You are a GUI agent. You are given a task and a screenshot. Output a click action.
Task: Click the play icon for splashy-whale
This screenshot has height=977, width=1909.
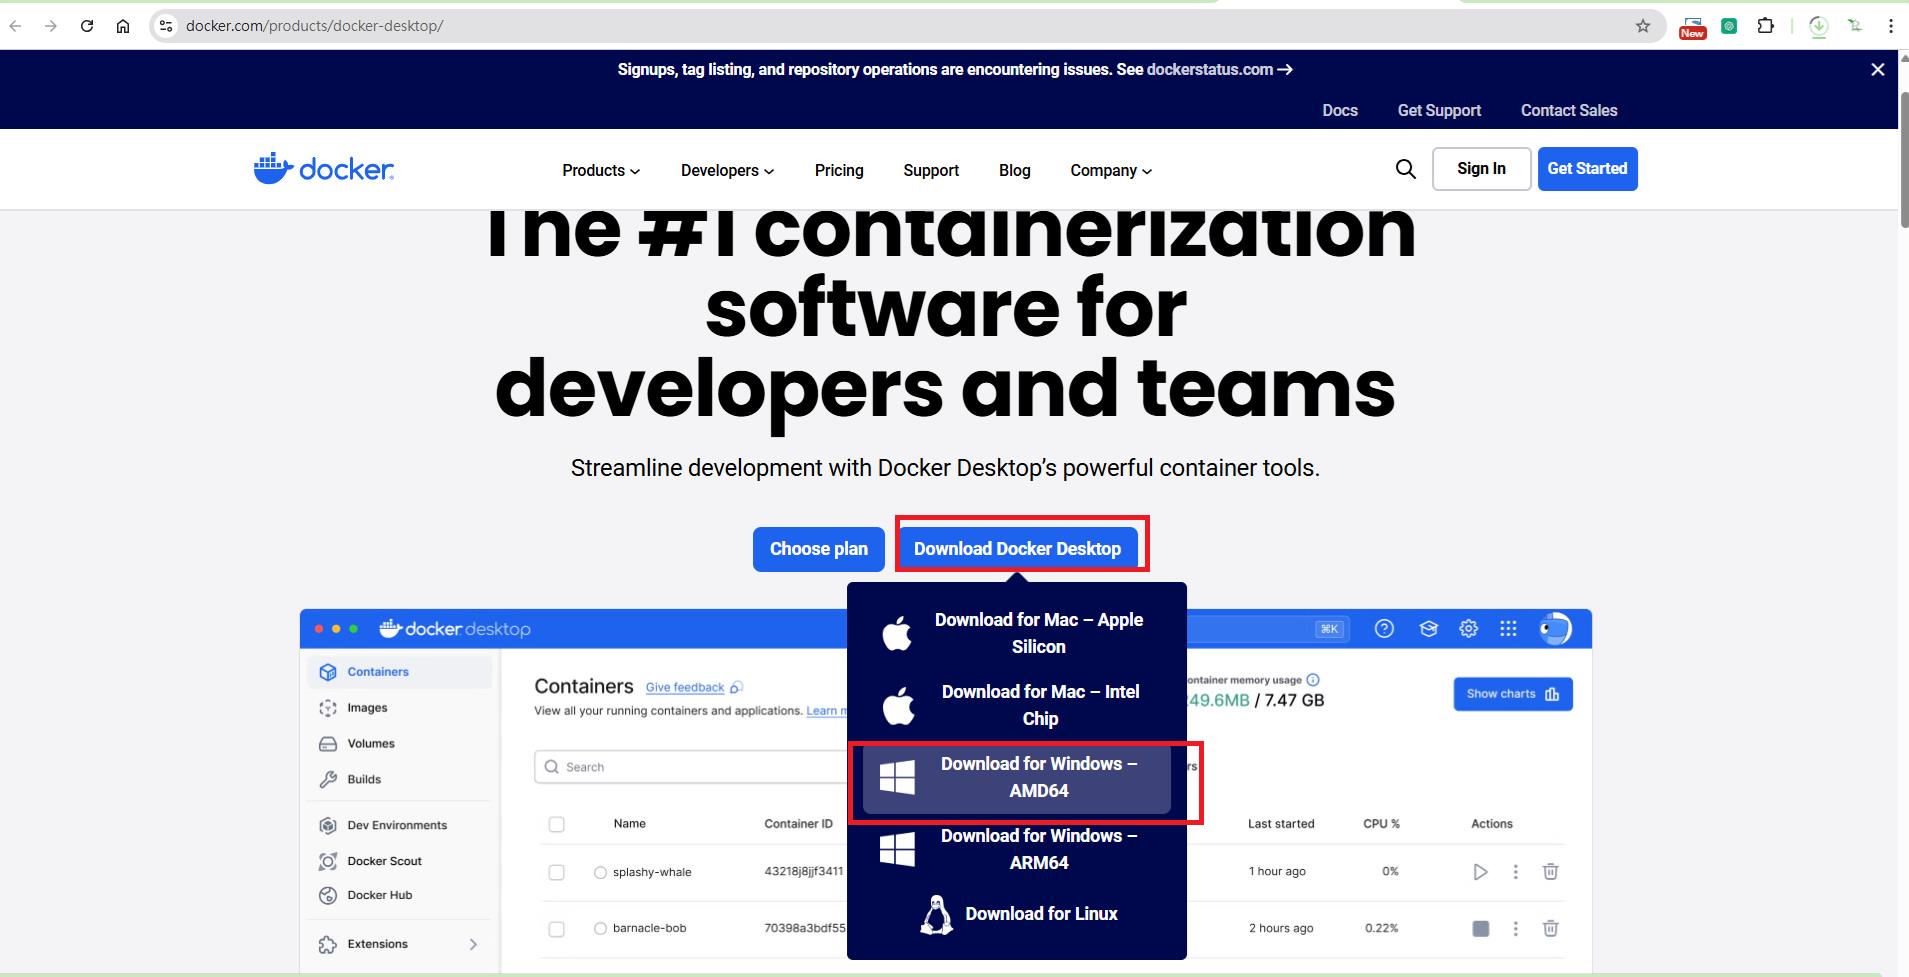[x=1480, y=872]
